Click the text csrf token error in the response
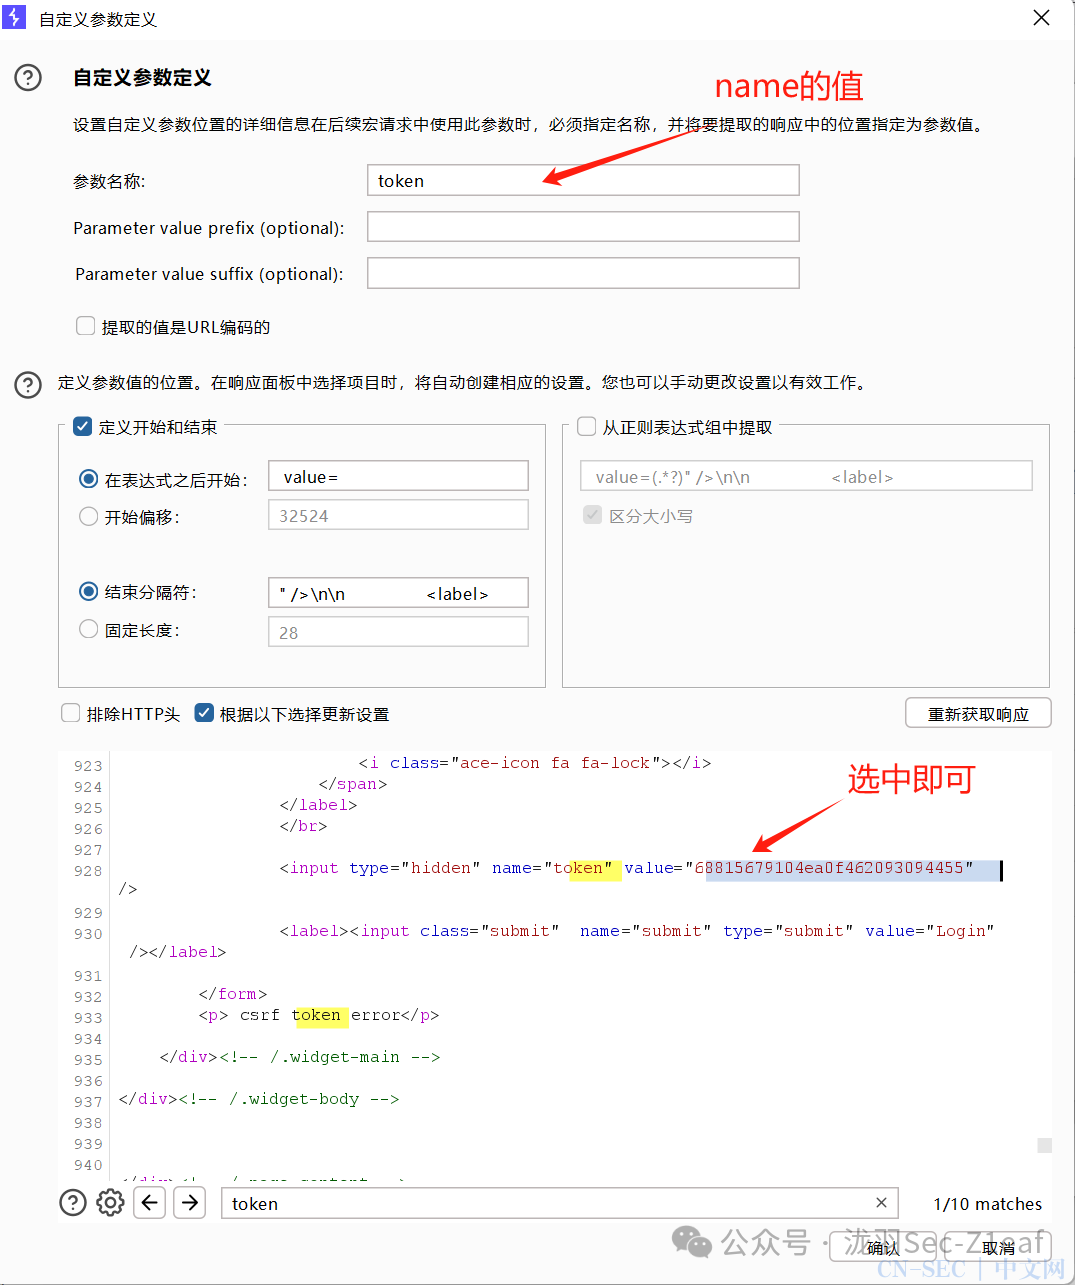Image resolution: width=1075 pixels, height=1285 pixels. point(320,1015)
